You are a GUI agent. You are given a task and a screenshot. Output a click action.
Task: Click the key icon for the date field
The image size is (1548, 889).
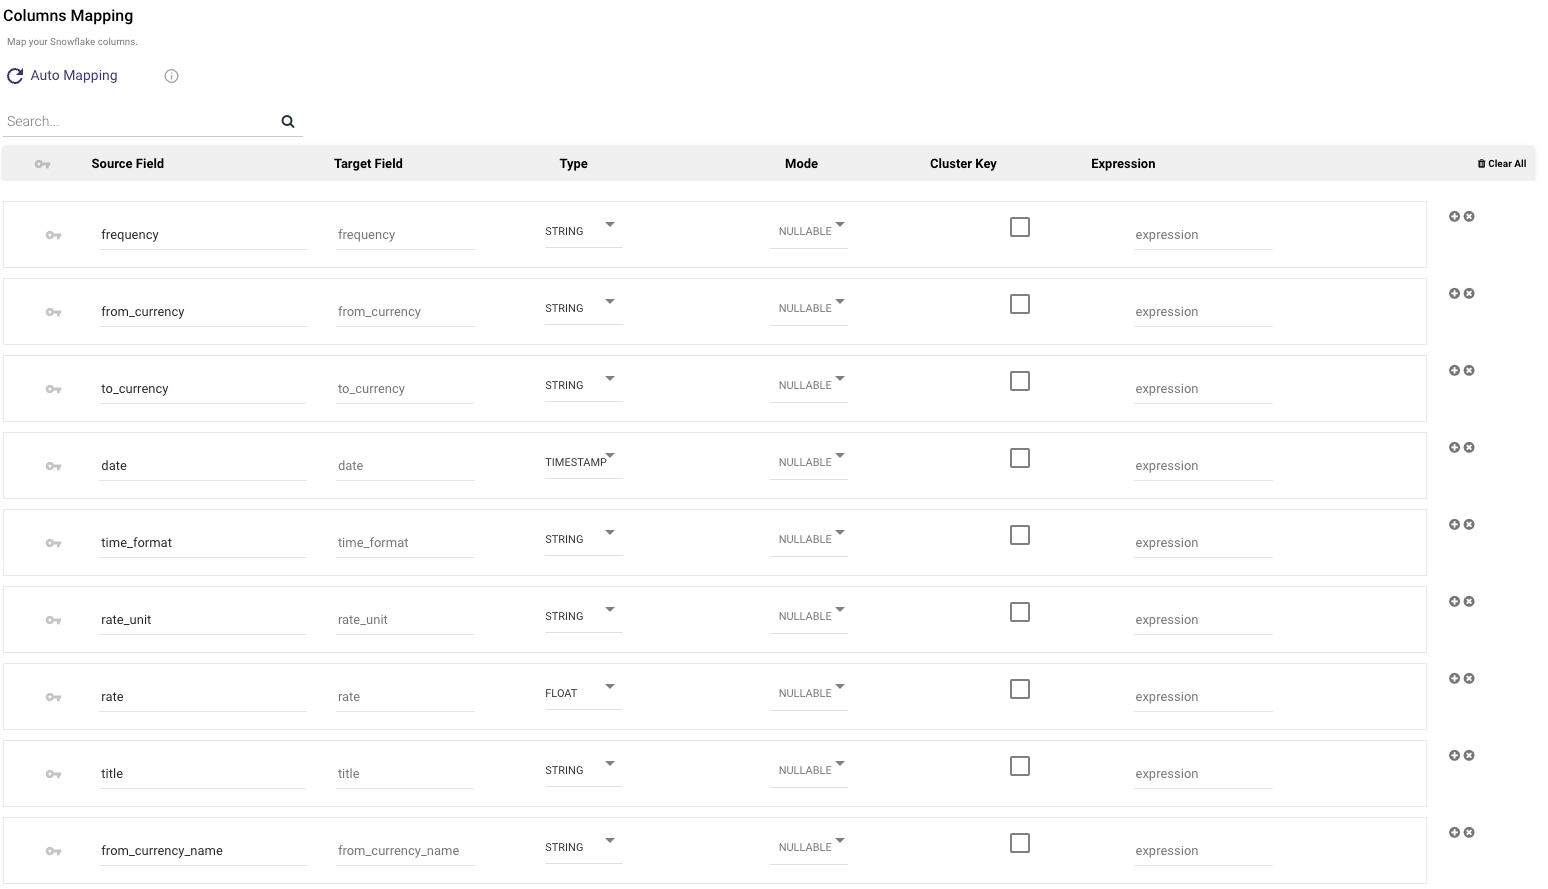point(54,466)
